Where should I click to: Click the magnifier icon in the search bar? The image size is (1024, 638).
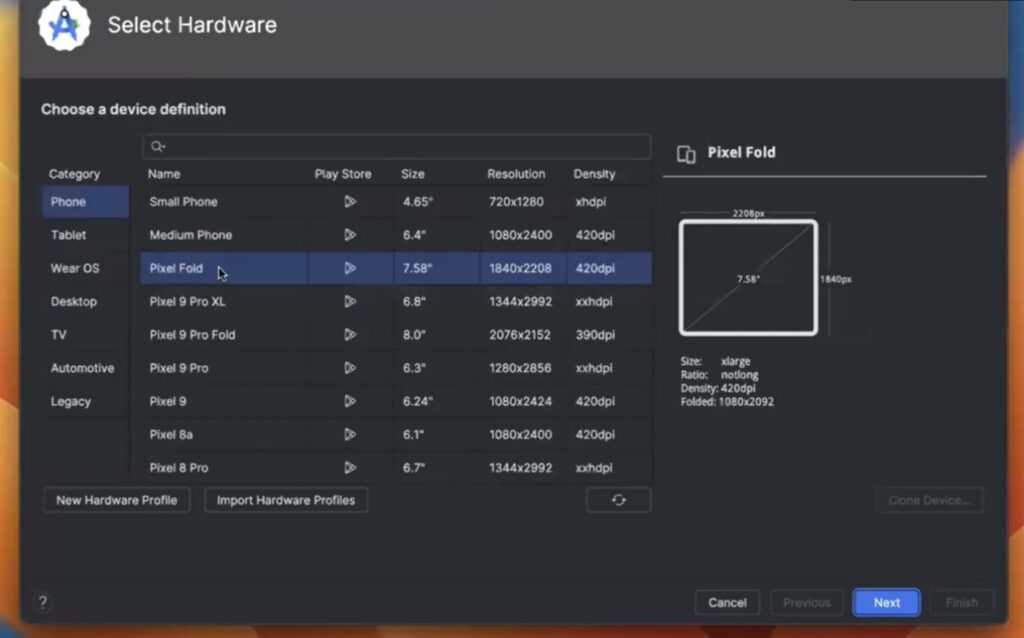point(156,146)
